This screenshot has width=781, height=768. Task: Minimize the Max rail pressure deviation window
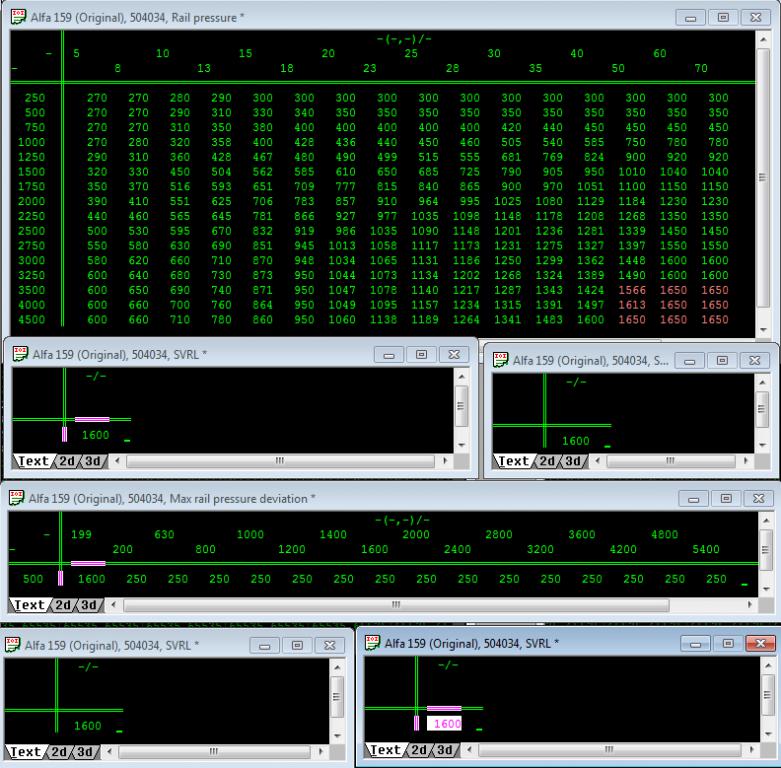pyautogui.click(x=693, y=499)
